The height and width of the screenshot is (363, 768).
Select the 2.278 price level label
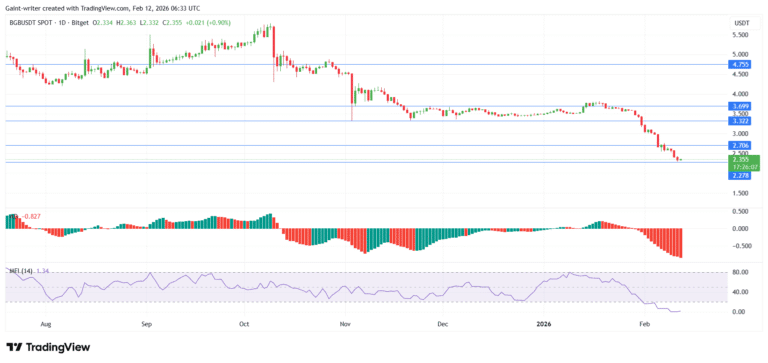tap(739, 175)
